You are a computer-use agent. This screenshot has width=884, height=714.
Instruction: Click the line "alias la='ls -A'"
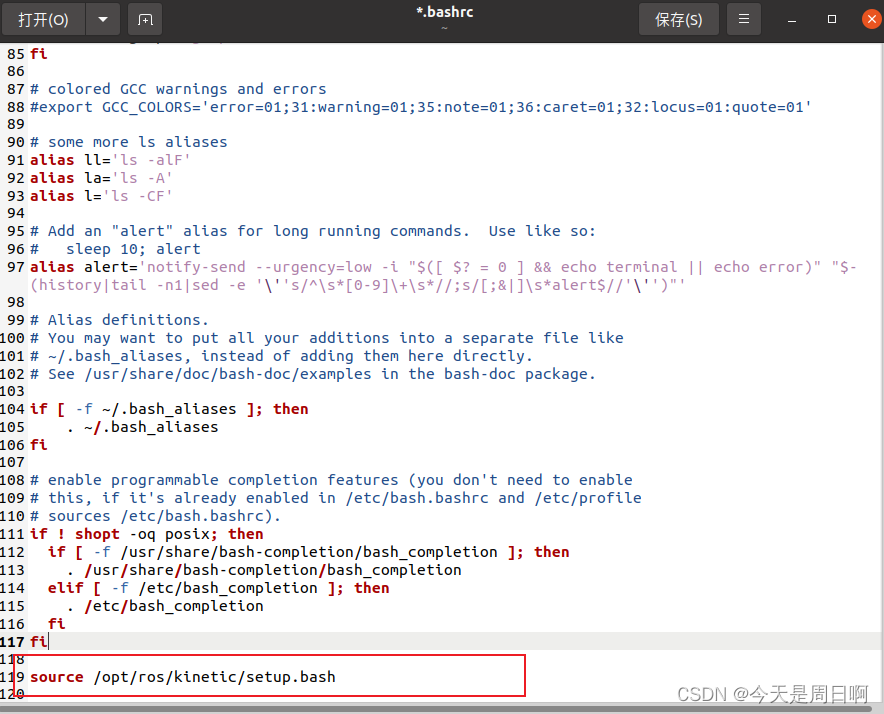(101, 178)
